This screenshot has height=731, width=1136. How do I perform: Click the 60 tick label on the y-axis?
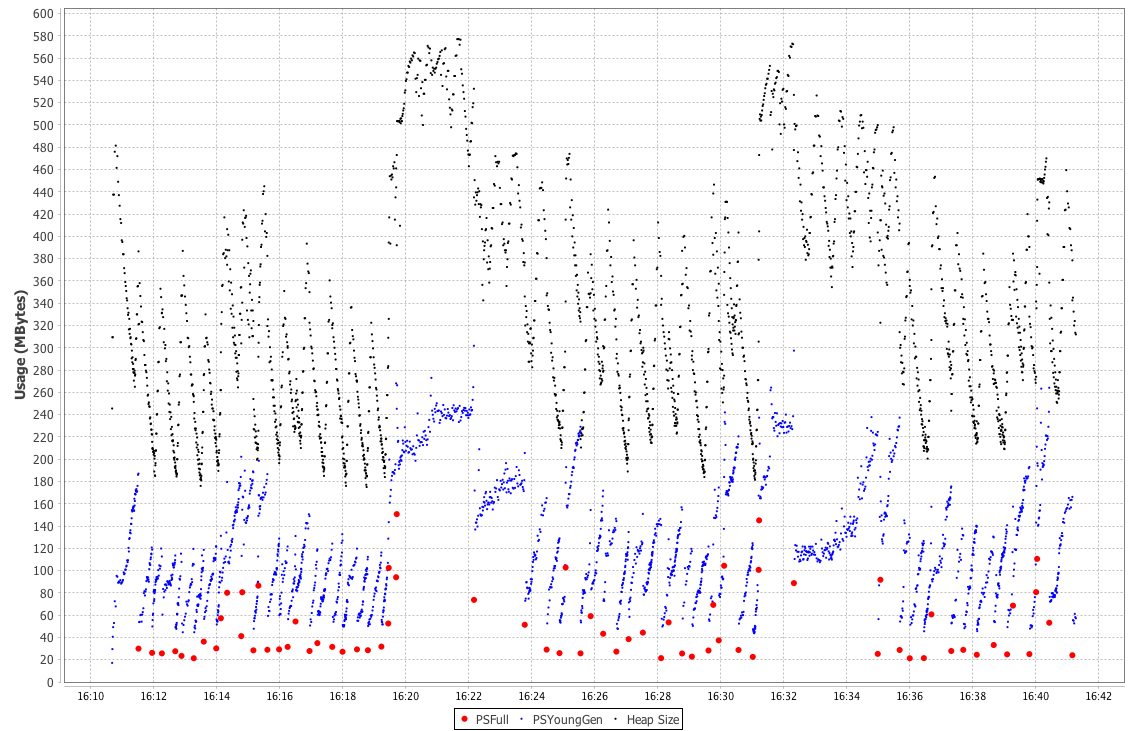coord(46,616)
